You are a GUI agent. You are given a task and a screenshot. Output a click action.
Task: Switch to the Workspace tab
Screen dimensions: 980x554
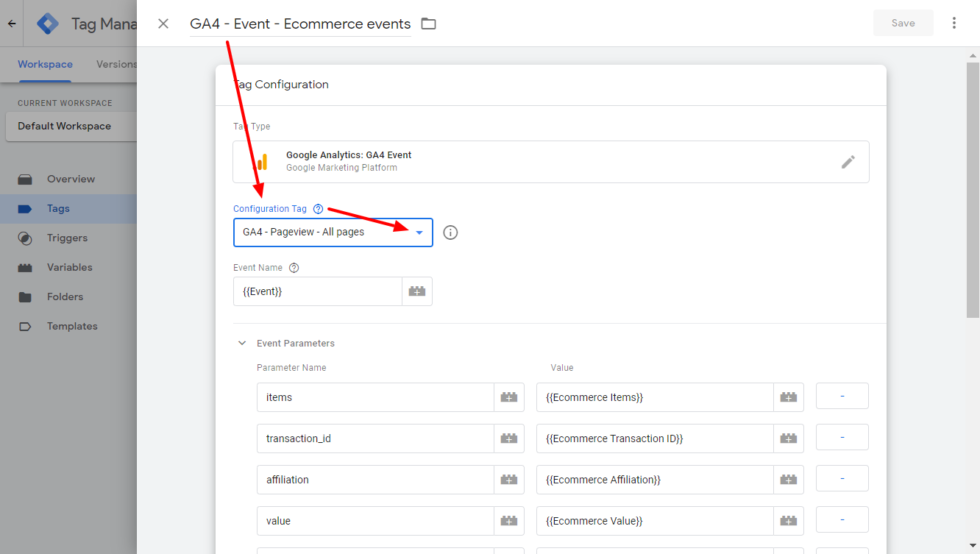(x=45, y=64)
